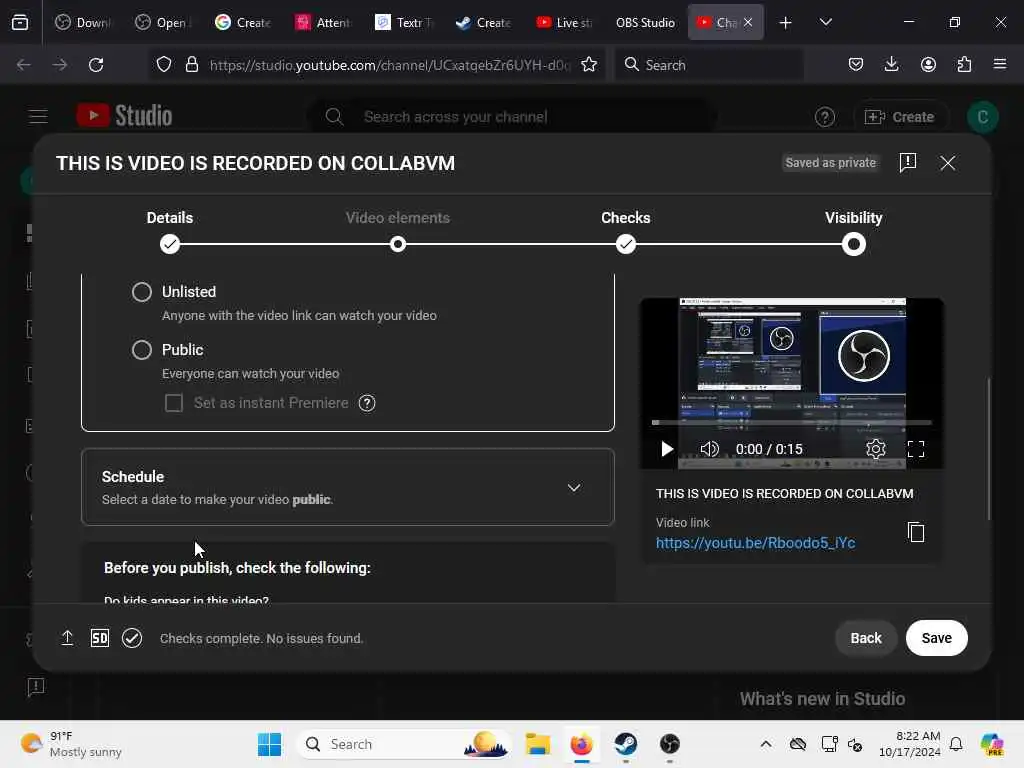Screen dimensions: 1024x768
Task: Open Firefox account icon
Action: click(x=928, y=64)
